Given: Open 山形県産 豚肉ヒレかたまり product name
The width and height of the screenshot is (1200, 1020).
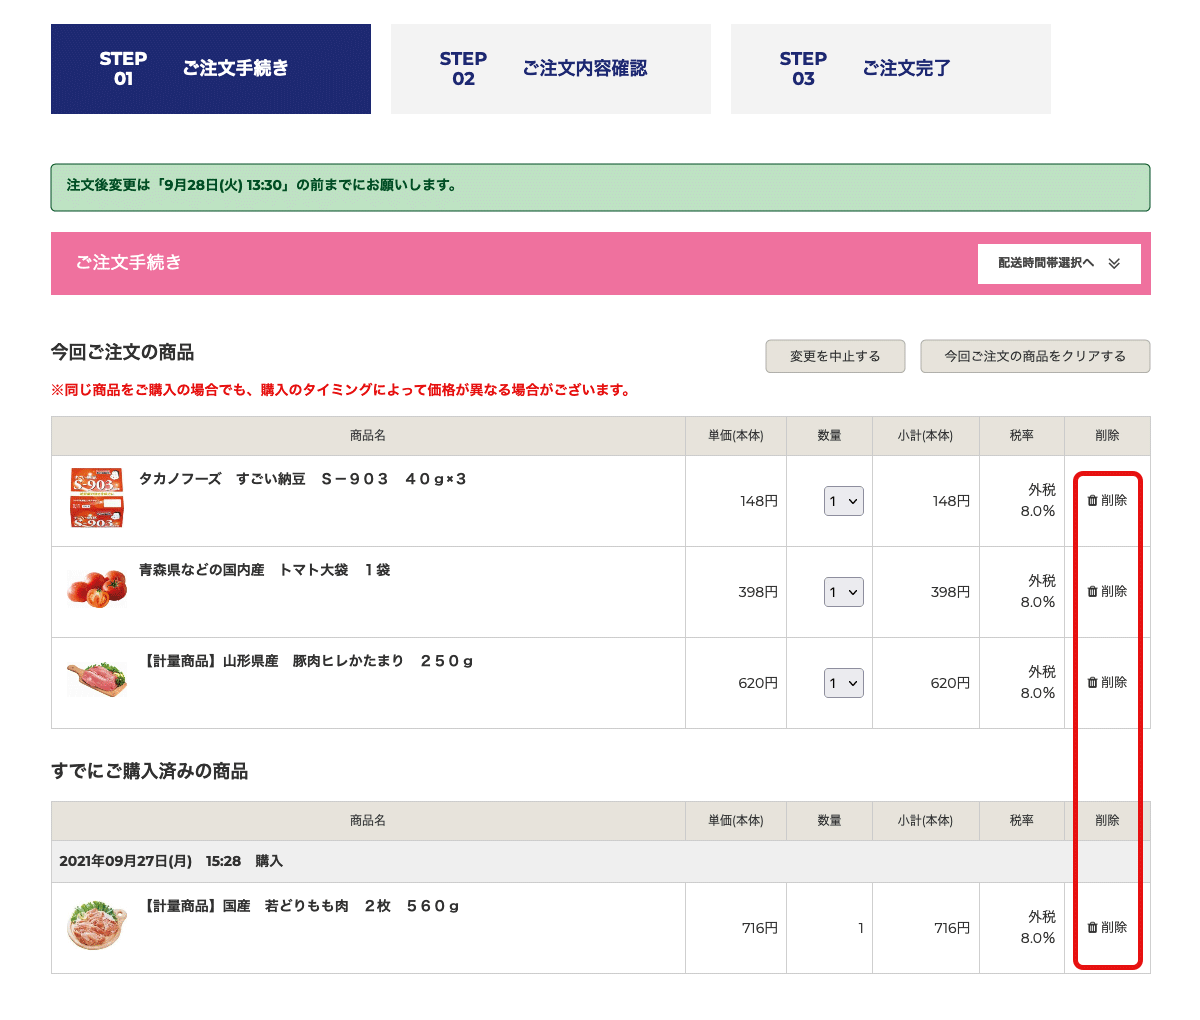Looking at the screenshot, I should 307,661.
